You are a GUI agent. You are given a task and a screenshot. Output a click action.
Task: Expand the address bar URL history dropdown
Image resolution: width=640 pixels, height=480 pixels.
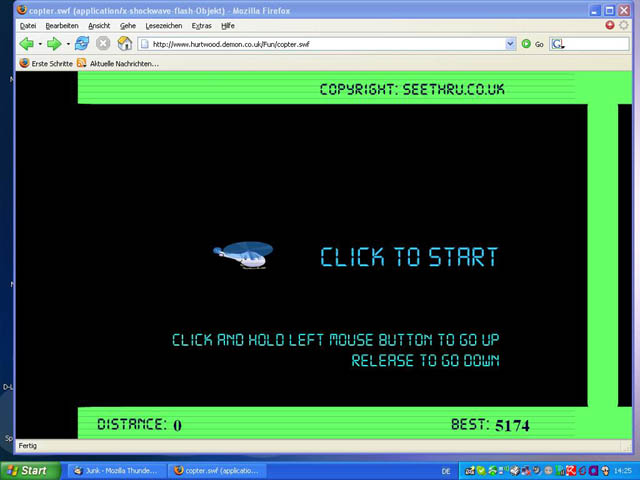coord(510,44)
